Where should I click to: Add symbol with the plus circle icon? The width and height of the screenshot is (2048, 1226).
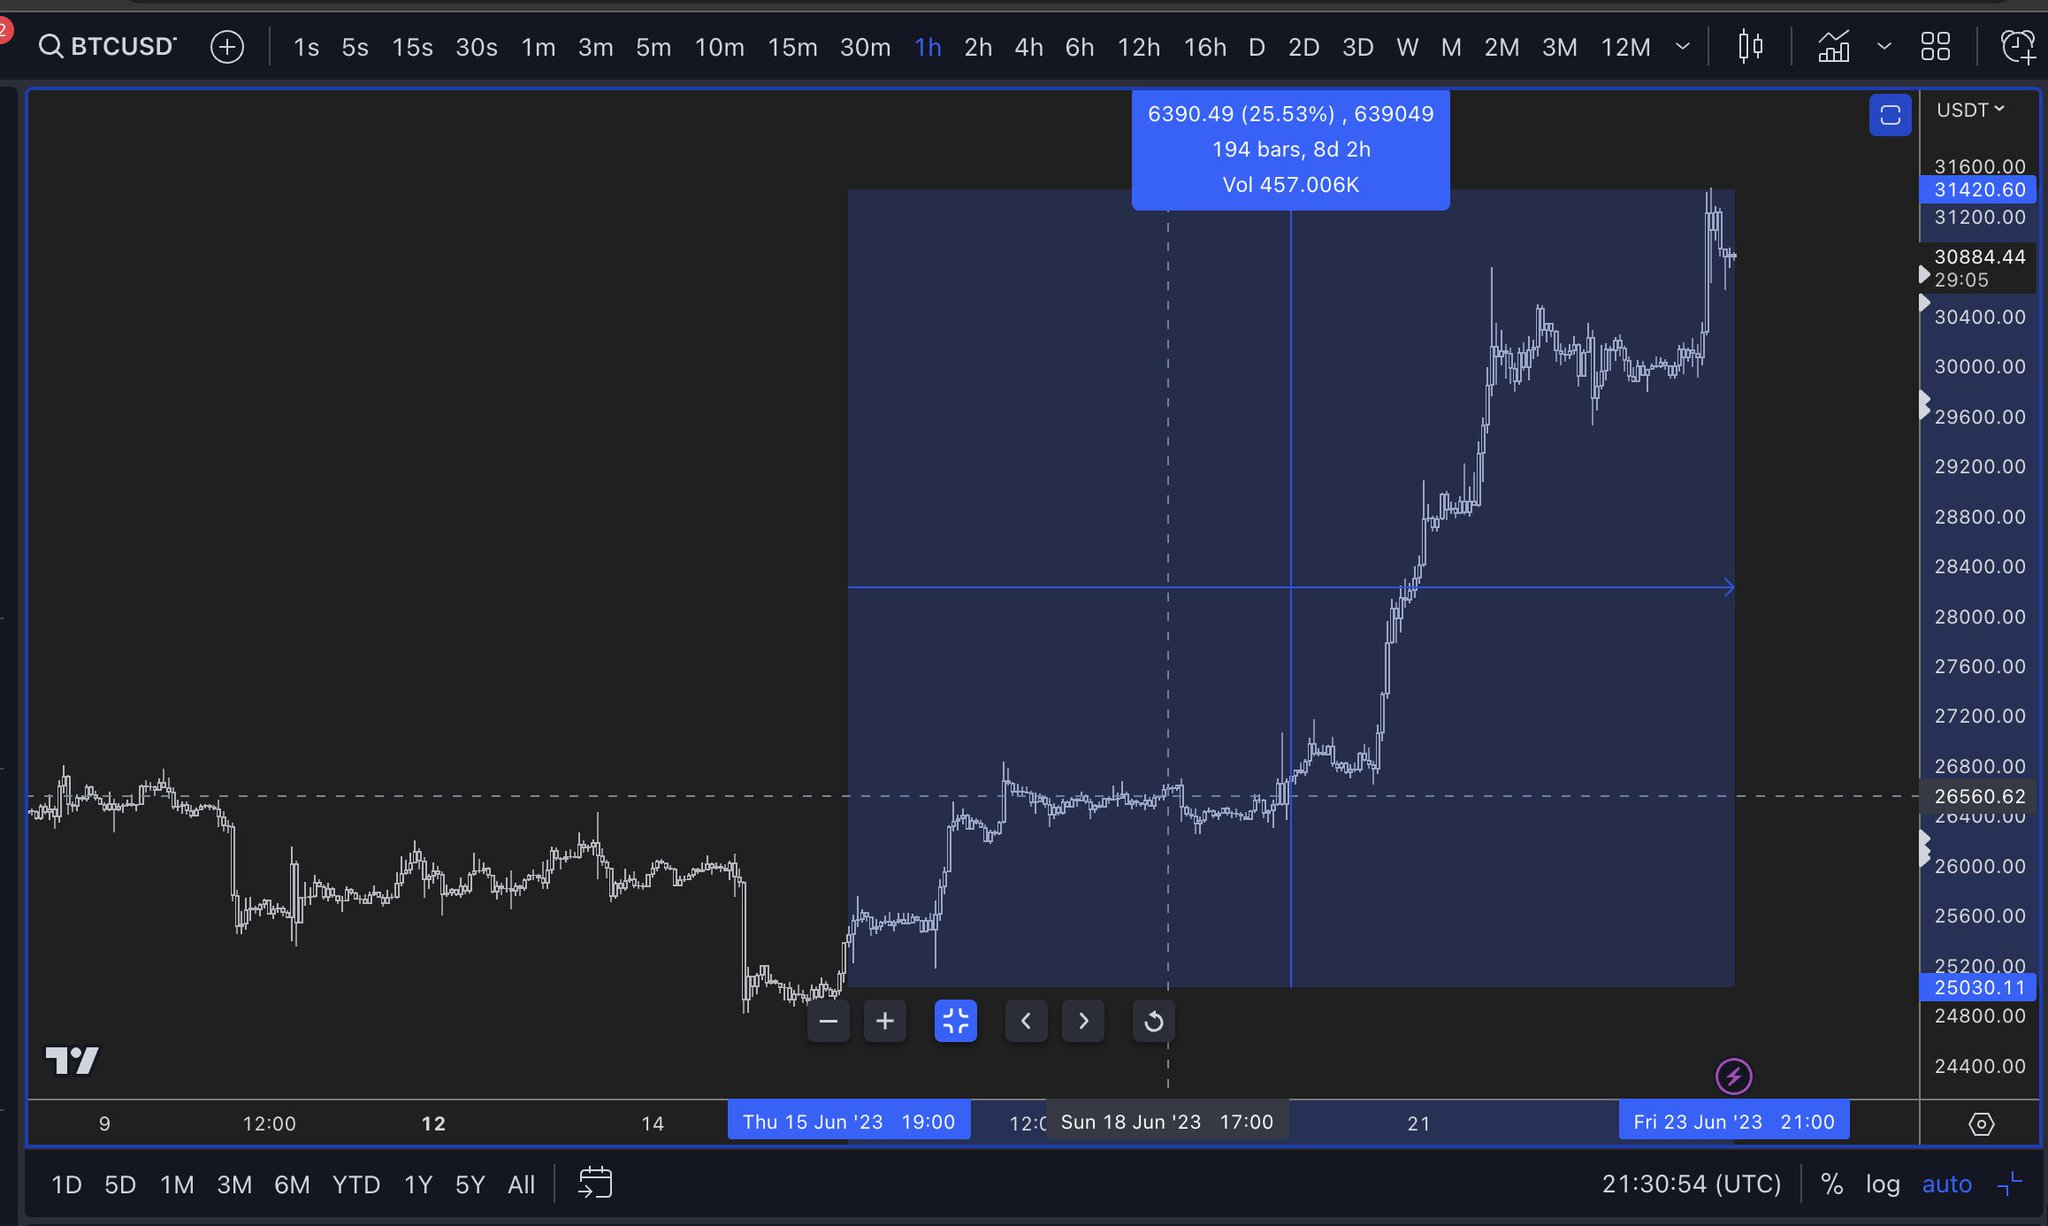227,46
